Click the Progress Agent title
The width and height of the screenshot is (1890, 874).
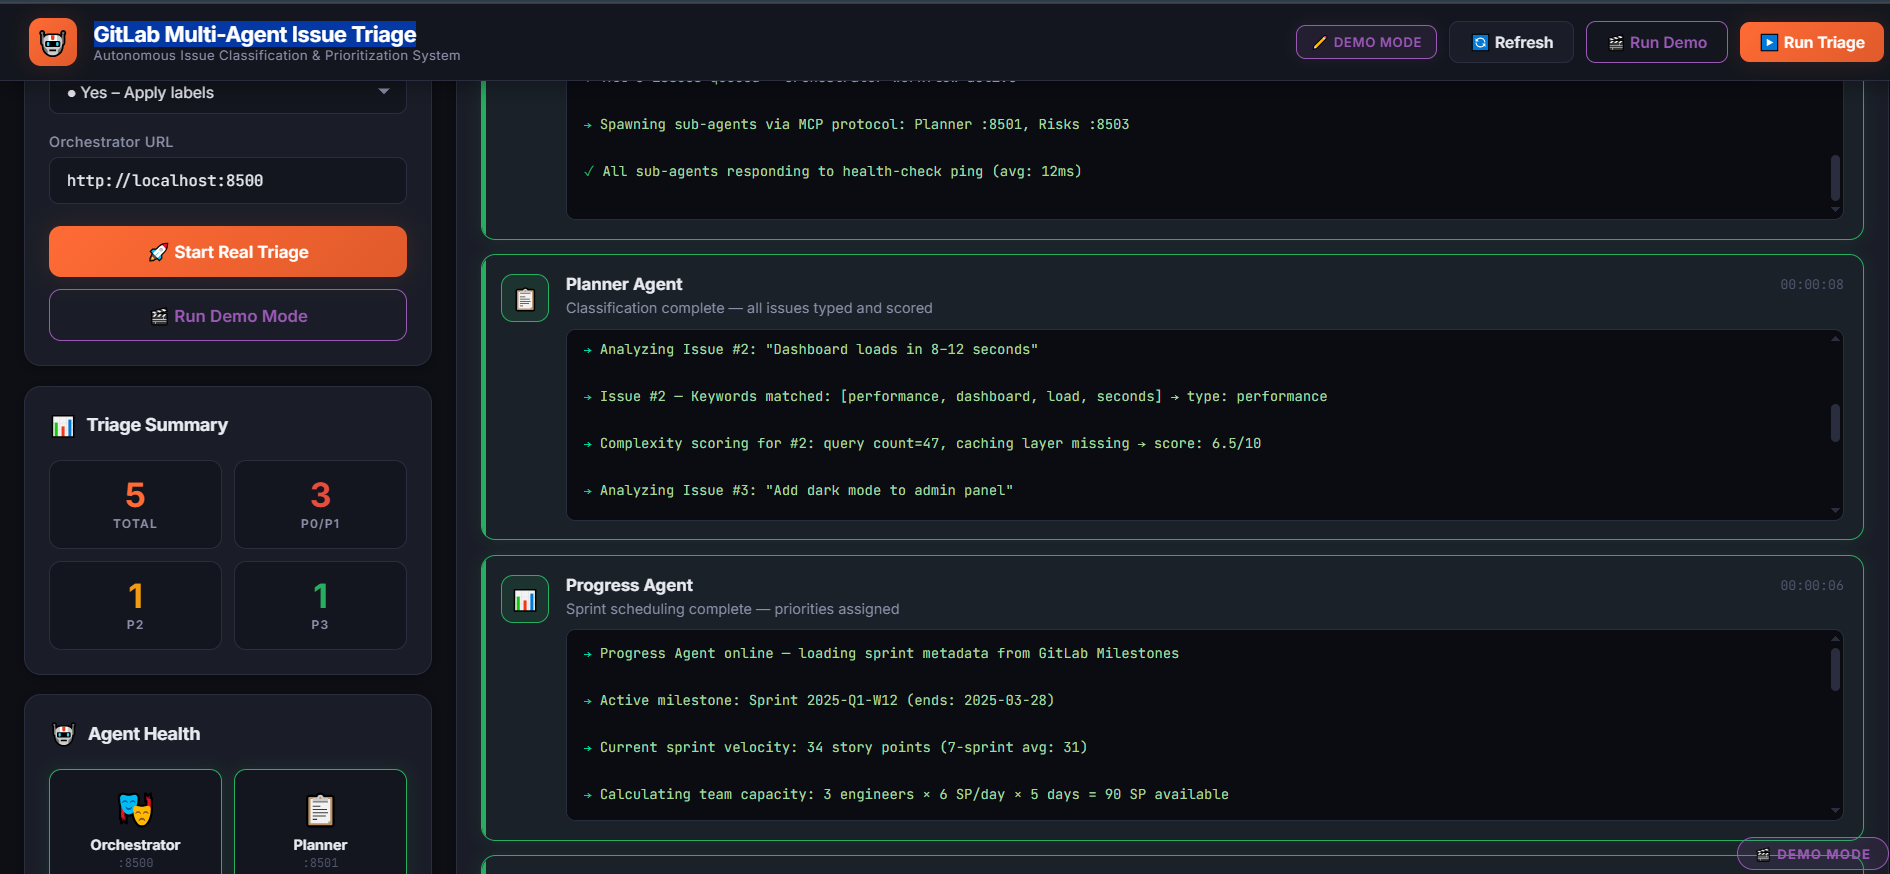click(629, 585)
